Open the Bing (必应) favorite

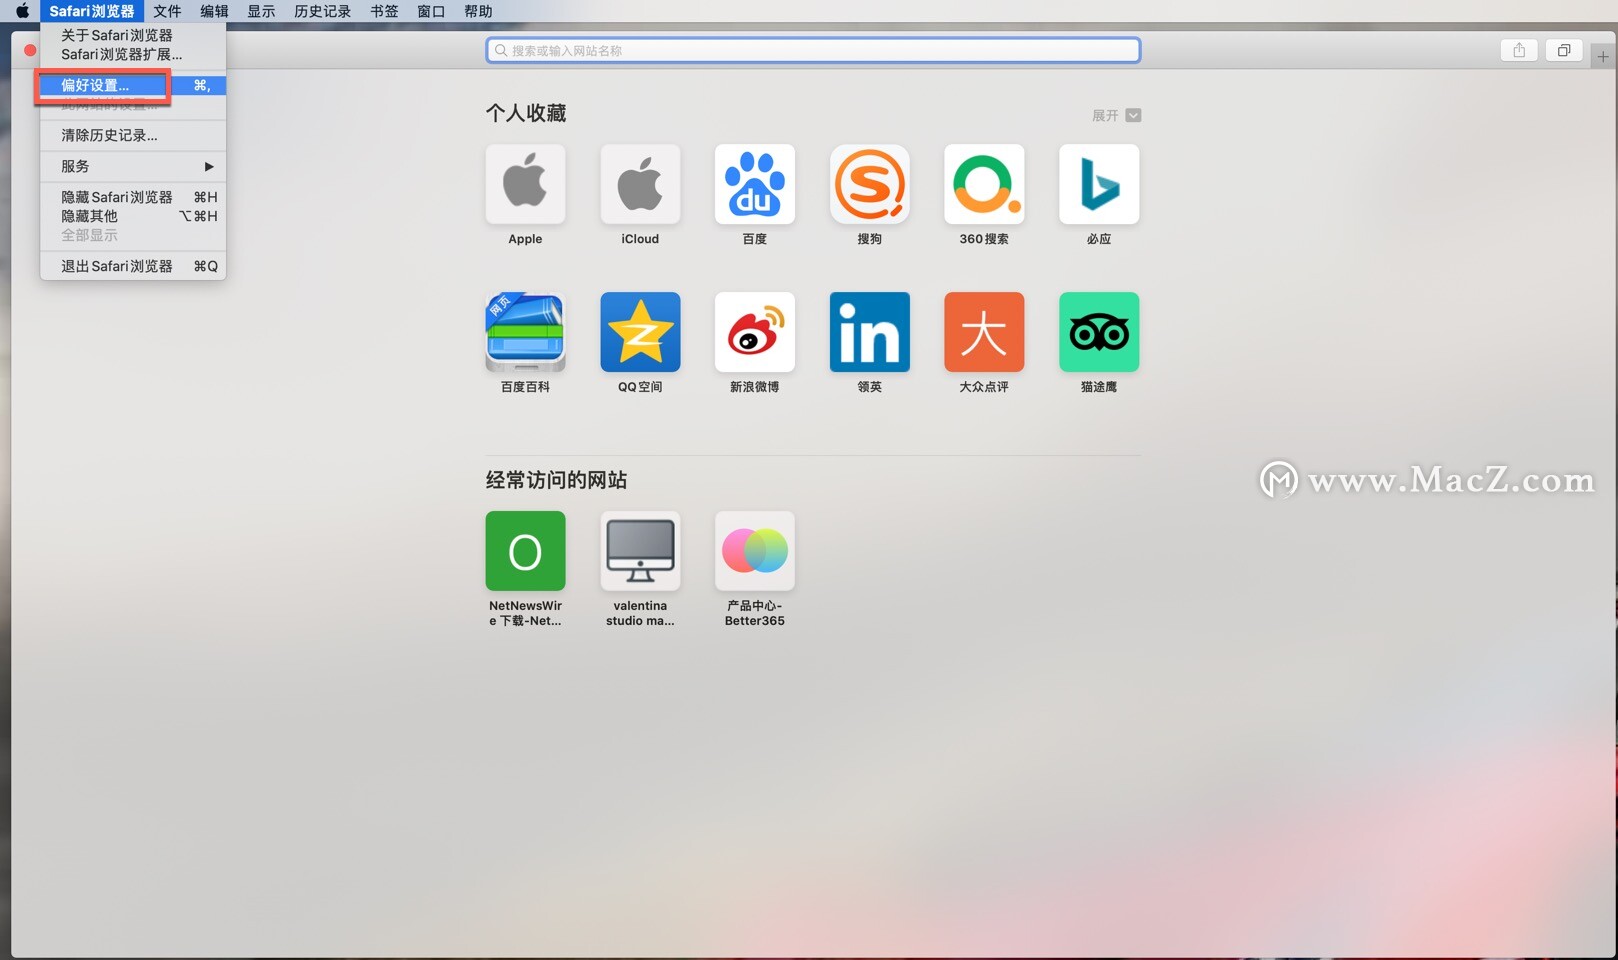point(1099,184)
